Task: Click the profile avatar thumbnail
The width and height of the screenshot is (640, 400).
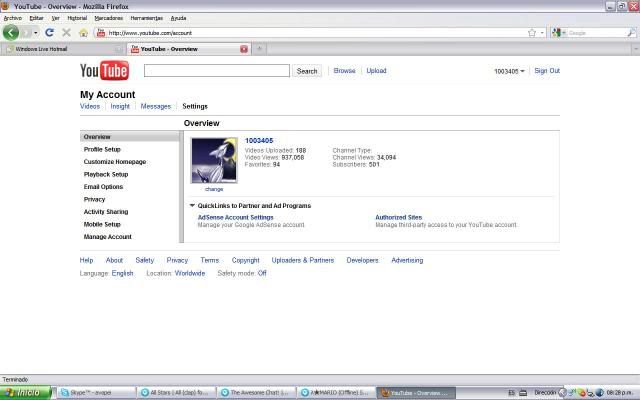Action: tap(213, 160)
